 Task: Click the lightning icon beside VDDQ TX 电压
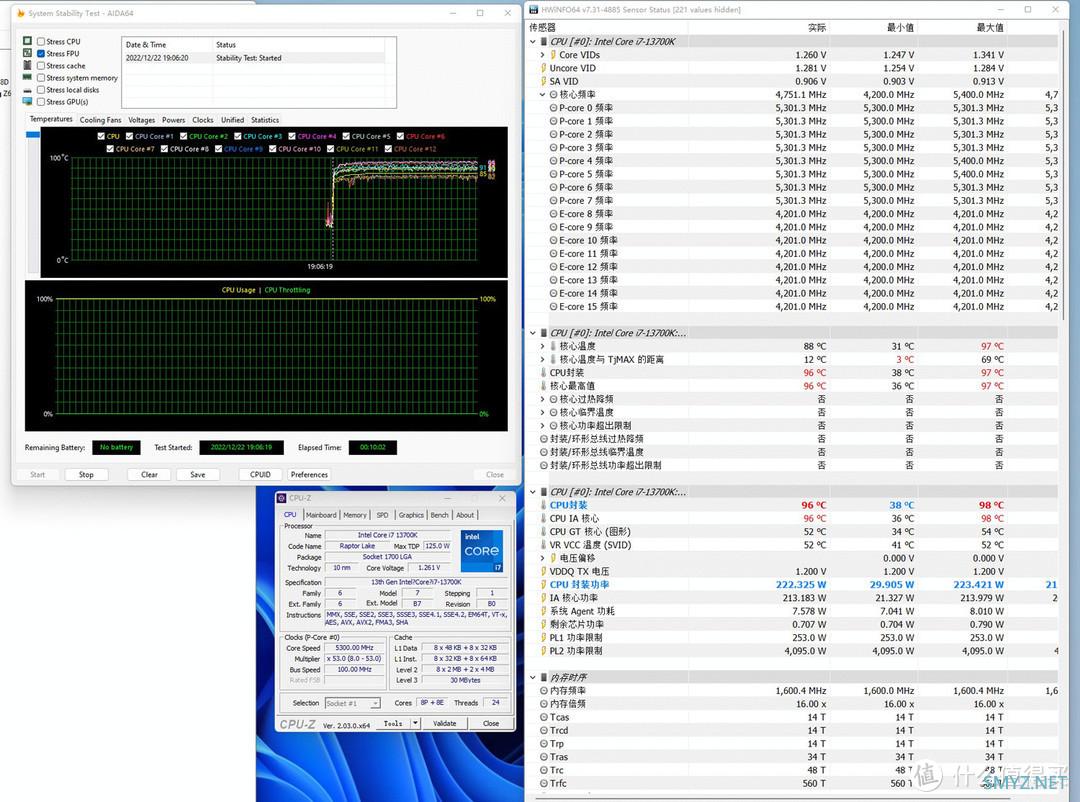543,572
